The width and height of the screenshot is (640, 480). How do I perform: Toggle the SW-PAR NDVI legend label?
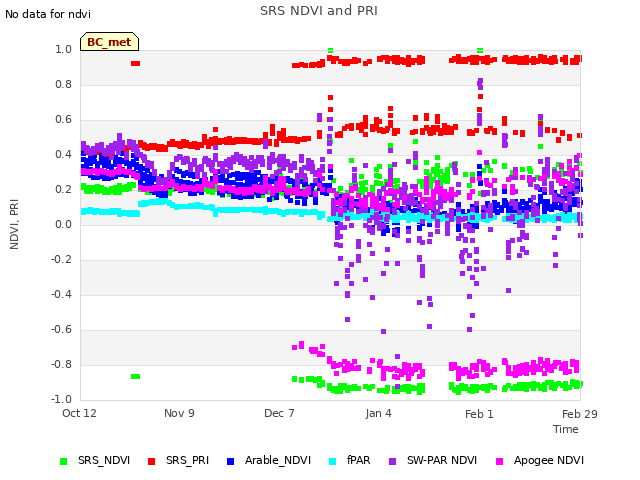click(442, 460)
